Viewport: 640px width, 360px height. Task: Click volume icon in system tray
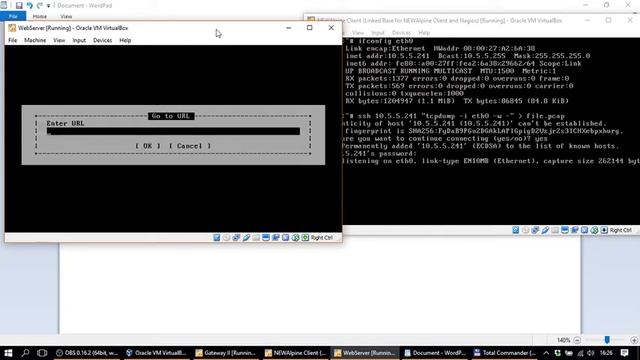(x=591, y=353)
